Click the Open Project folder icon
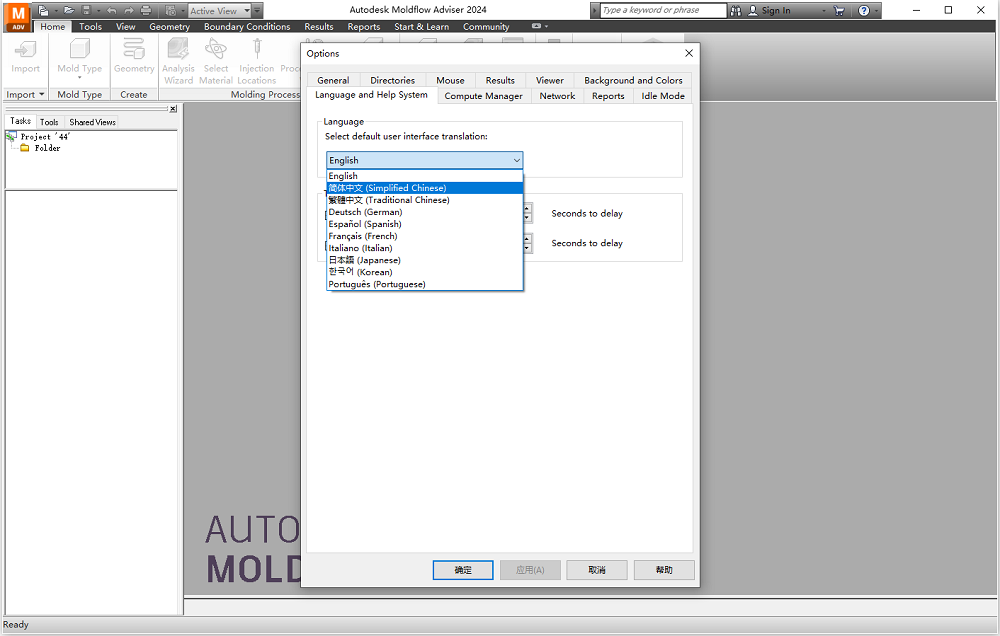 69,10
